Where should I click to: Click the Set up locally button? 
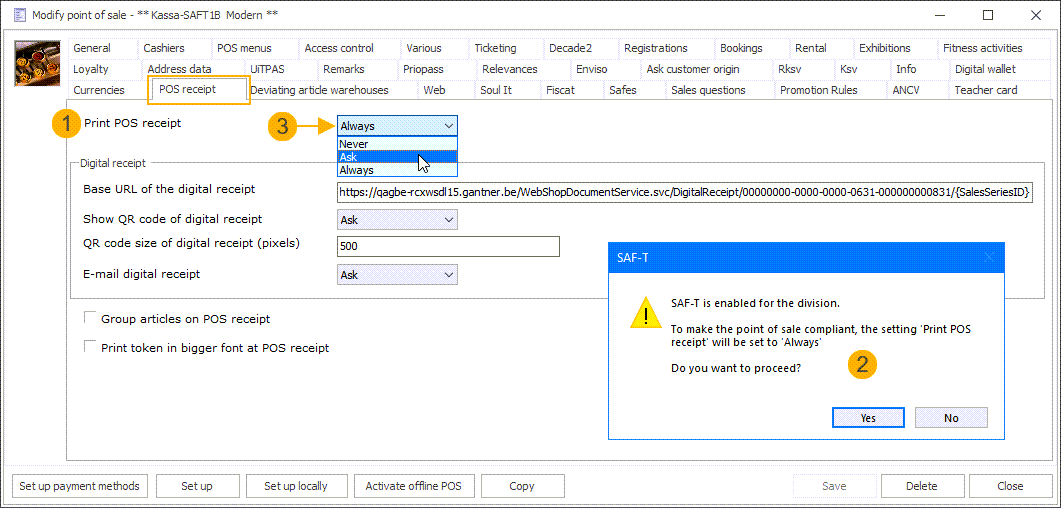tap(296, 486)
